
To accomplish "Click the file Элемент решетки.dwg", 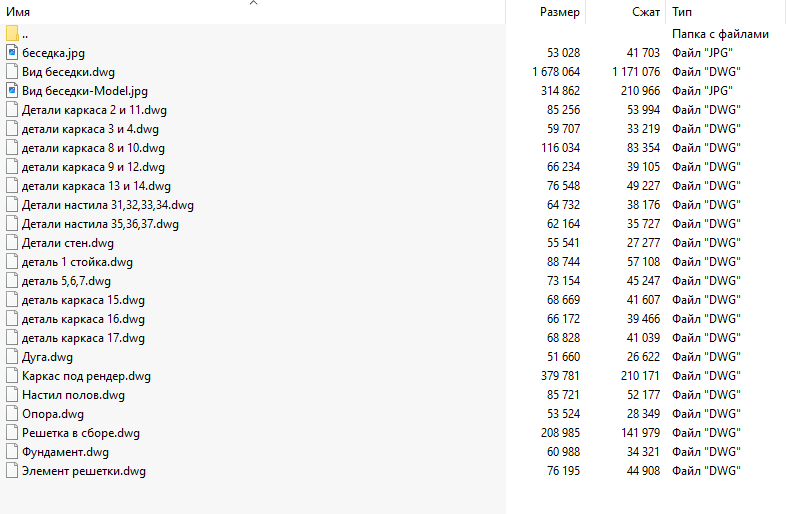I will [84, 471].
